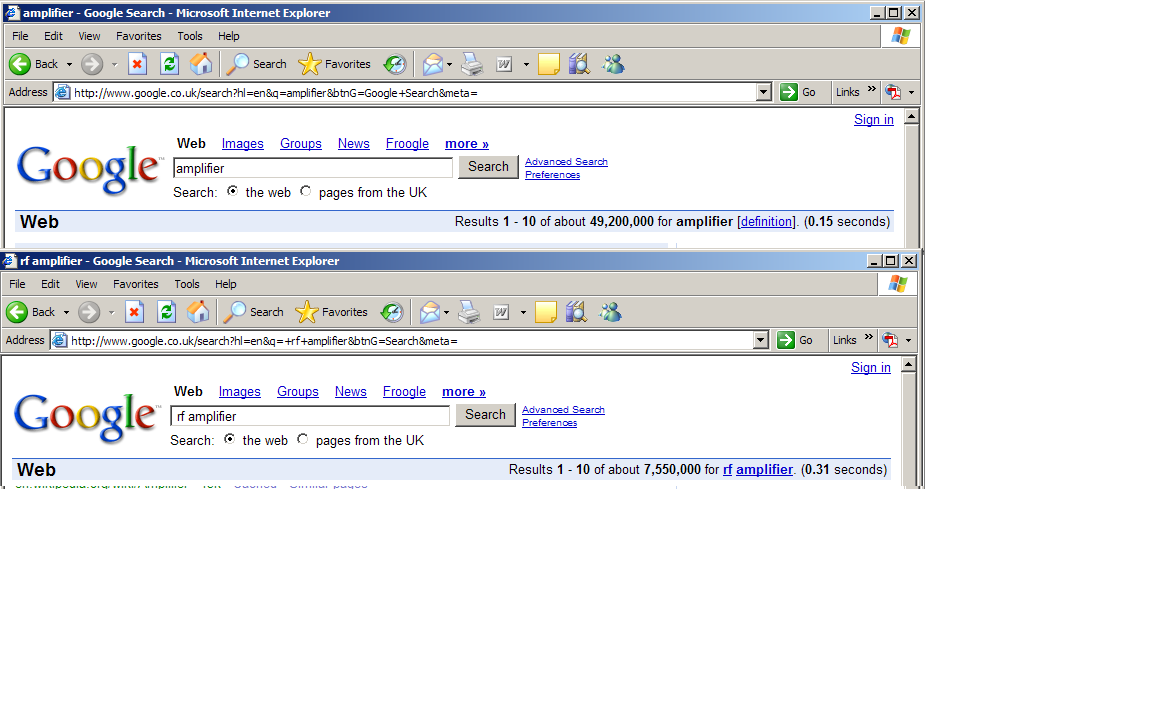Viewport: 1164px width, 709px height.
Task: Edit with Word icon in amplifier window
Action: pyautogui.click(x=504, y=65)
